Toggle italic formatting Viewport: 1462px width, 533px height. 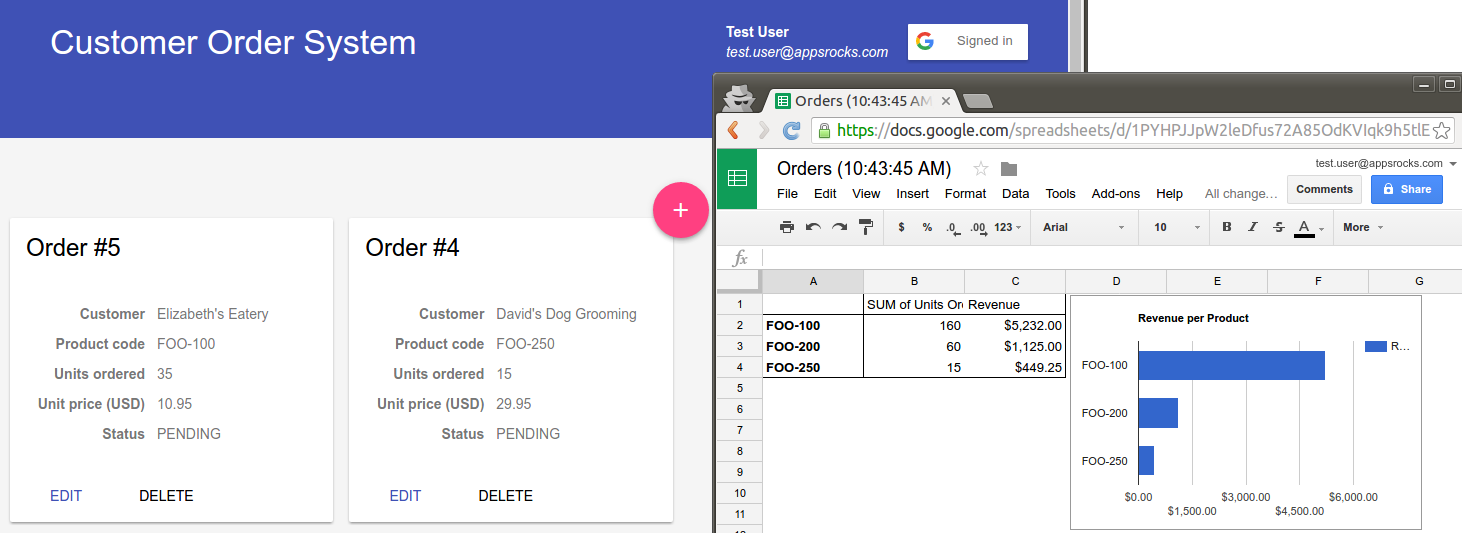[1252, 227]
